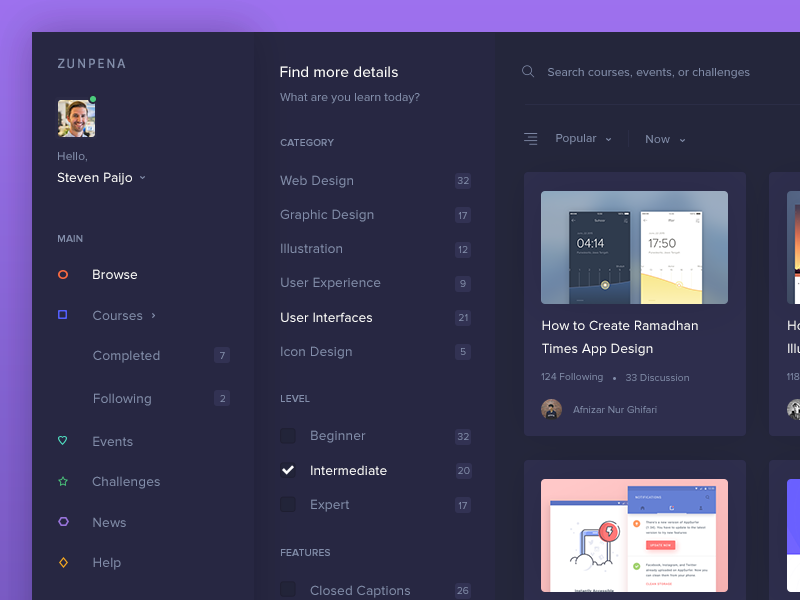
Task: Click the Browse circle icon in sidebar
Action: pyautogui.click(x=63, y=274)
